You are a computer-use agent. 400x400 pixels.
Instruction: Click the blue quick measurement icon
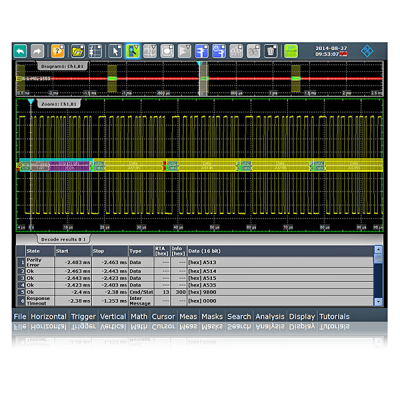219,51
